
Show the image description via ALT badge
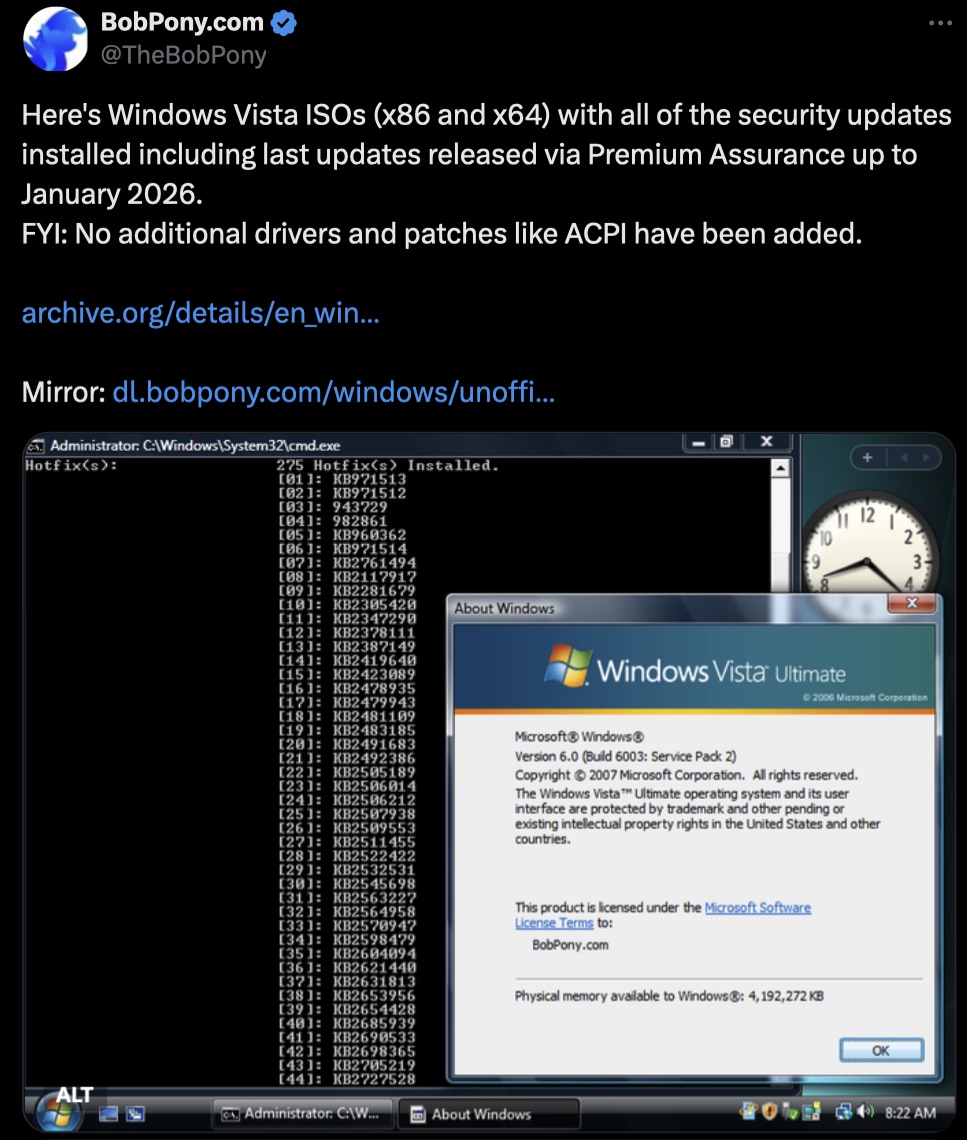(x=74, y=1094)
